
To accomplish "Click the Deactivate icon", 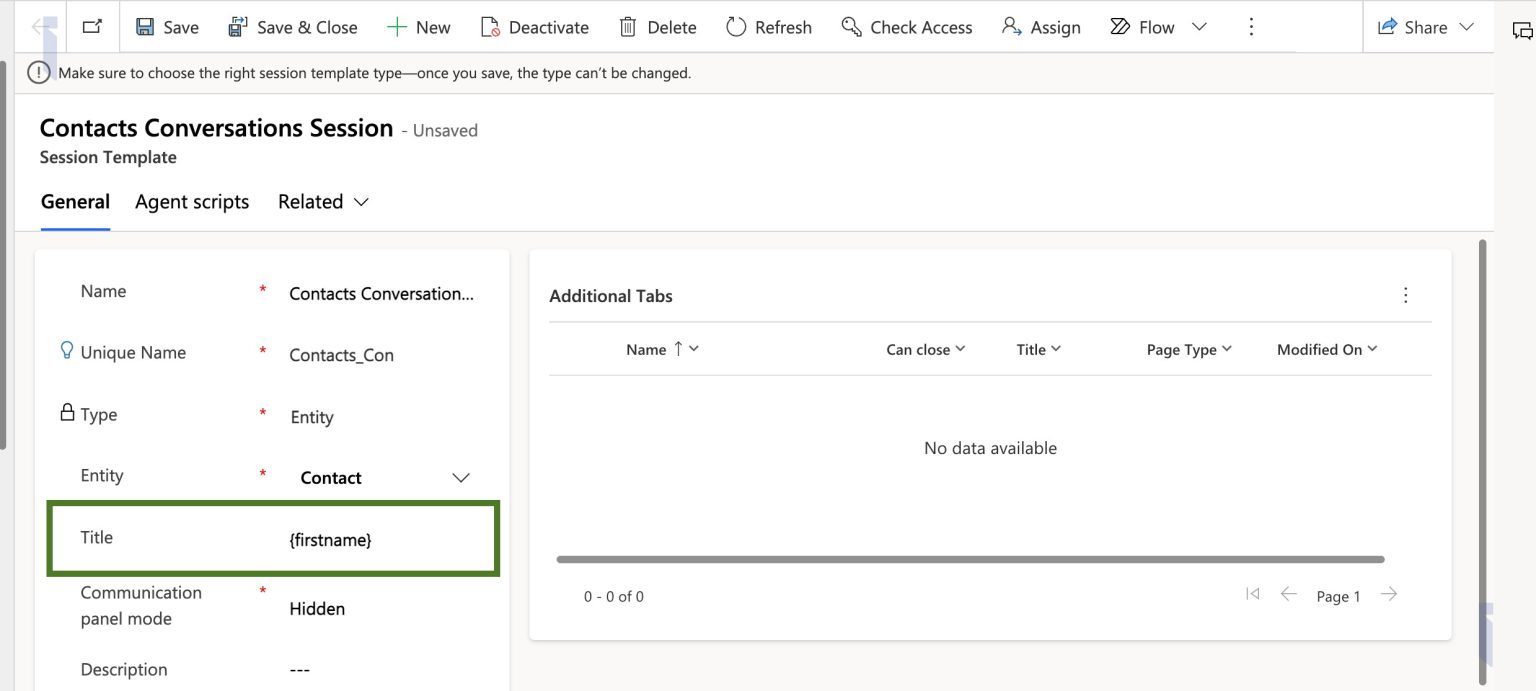I will coord(490,27).
